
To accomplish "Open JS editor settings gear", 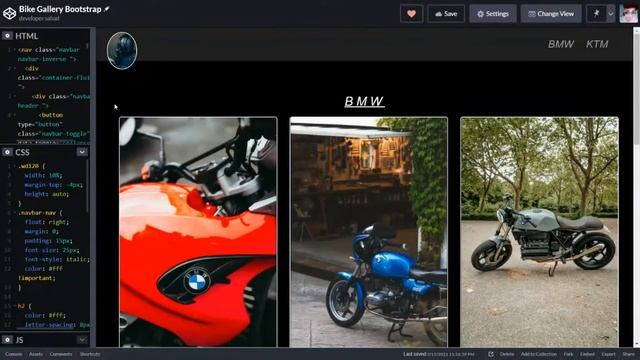I will point(7,340).
